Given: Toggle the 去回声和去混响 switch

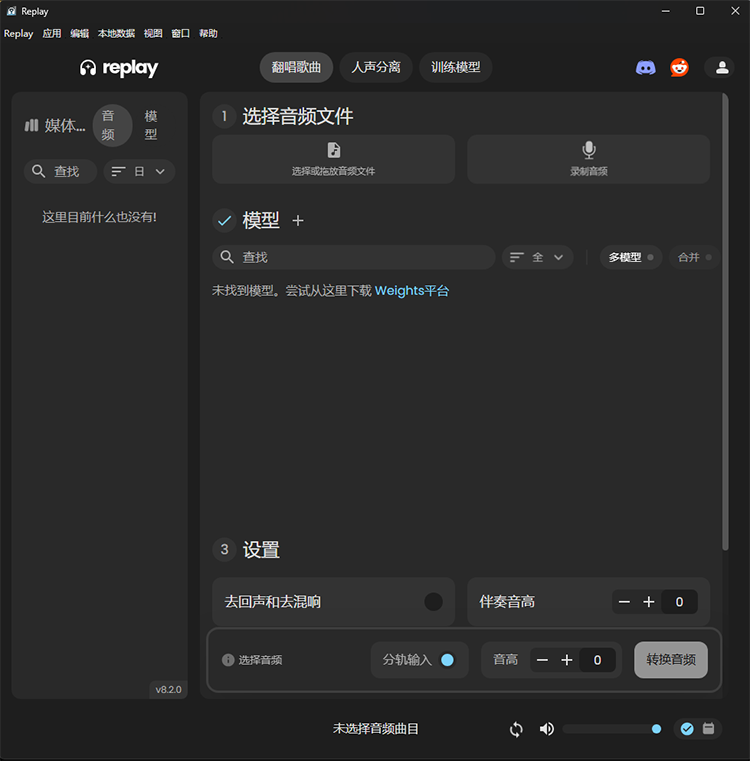Looking at the screenshot, I should pos(433,602).
